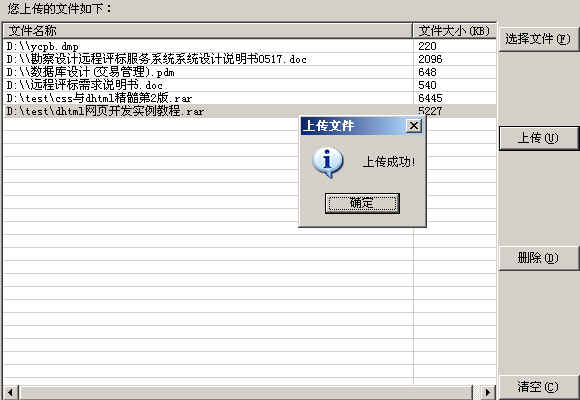Click the 清空(C) button
The width and height of the screenshot is (580, 400).
[538, 387]
